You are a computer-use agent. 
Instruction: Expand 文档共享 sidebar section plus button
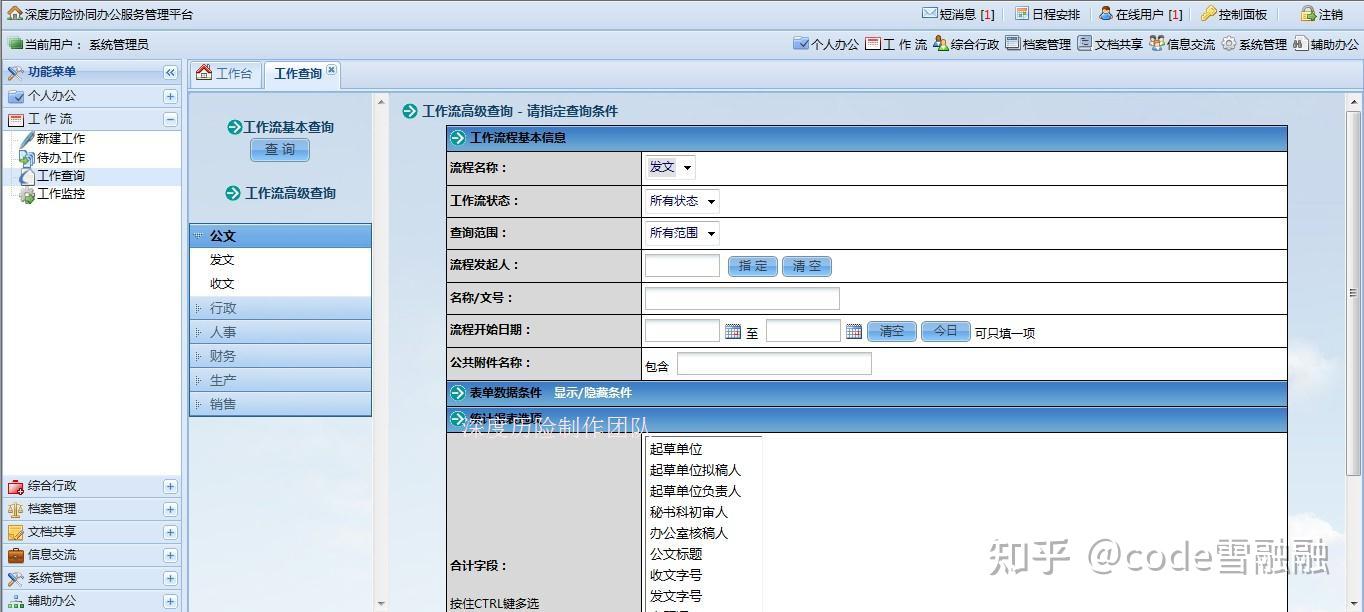pos(170,533)
